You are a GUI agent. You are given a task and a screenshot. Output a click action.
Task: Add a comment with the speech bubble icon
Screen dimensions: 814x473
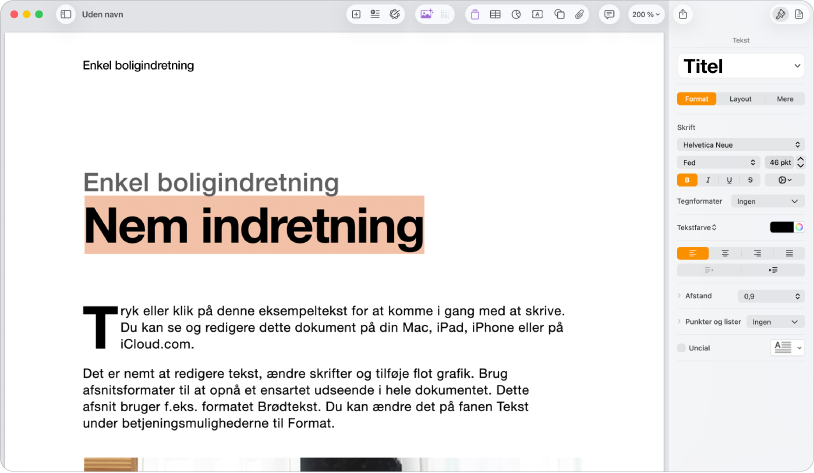tap(609, 15)
